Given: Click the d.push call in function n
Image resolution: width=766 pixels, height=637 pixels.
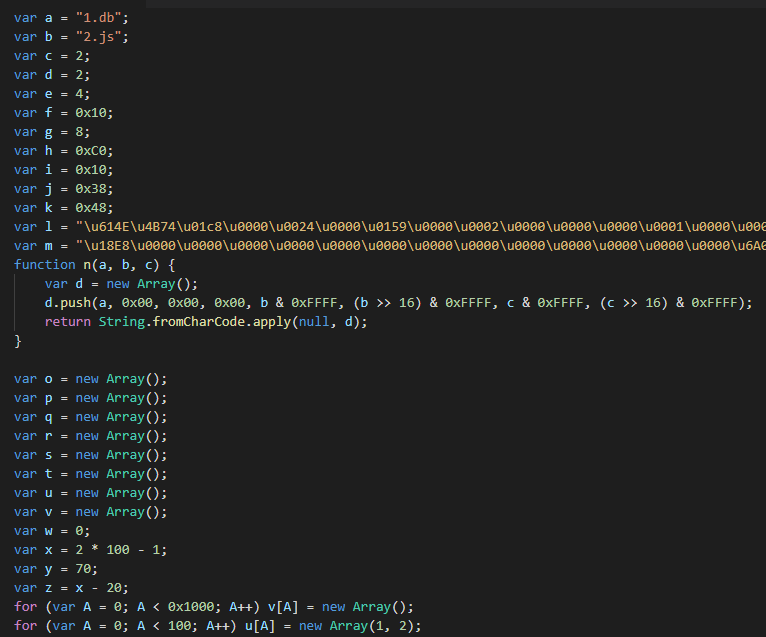Looking at the screenshot, I should 71,303.
